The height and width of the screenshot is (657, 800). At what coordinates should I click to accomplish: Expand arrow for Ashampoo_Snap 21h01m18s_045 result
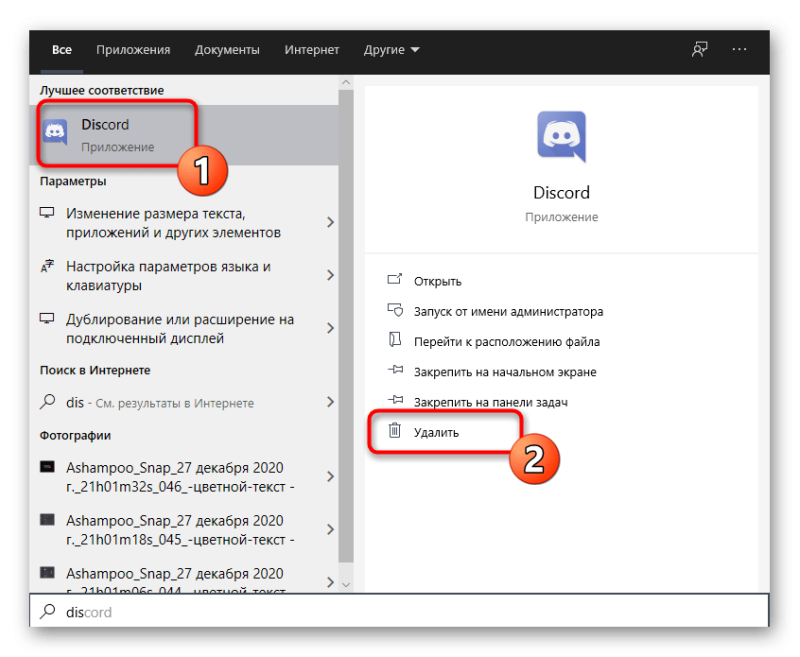330,529
